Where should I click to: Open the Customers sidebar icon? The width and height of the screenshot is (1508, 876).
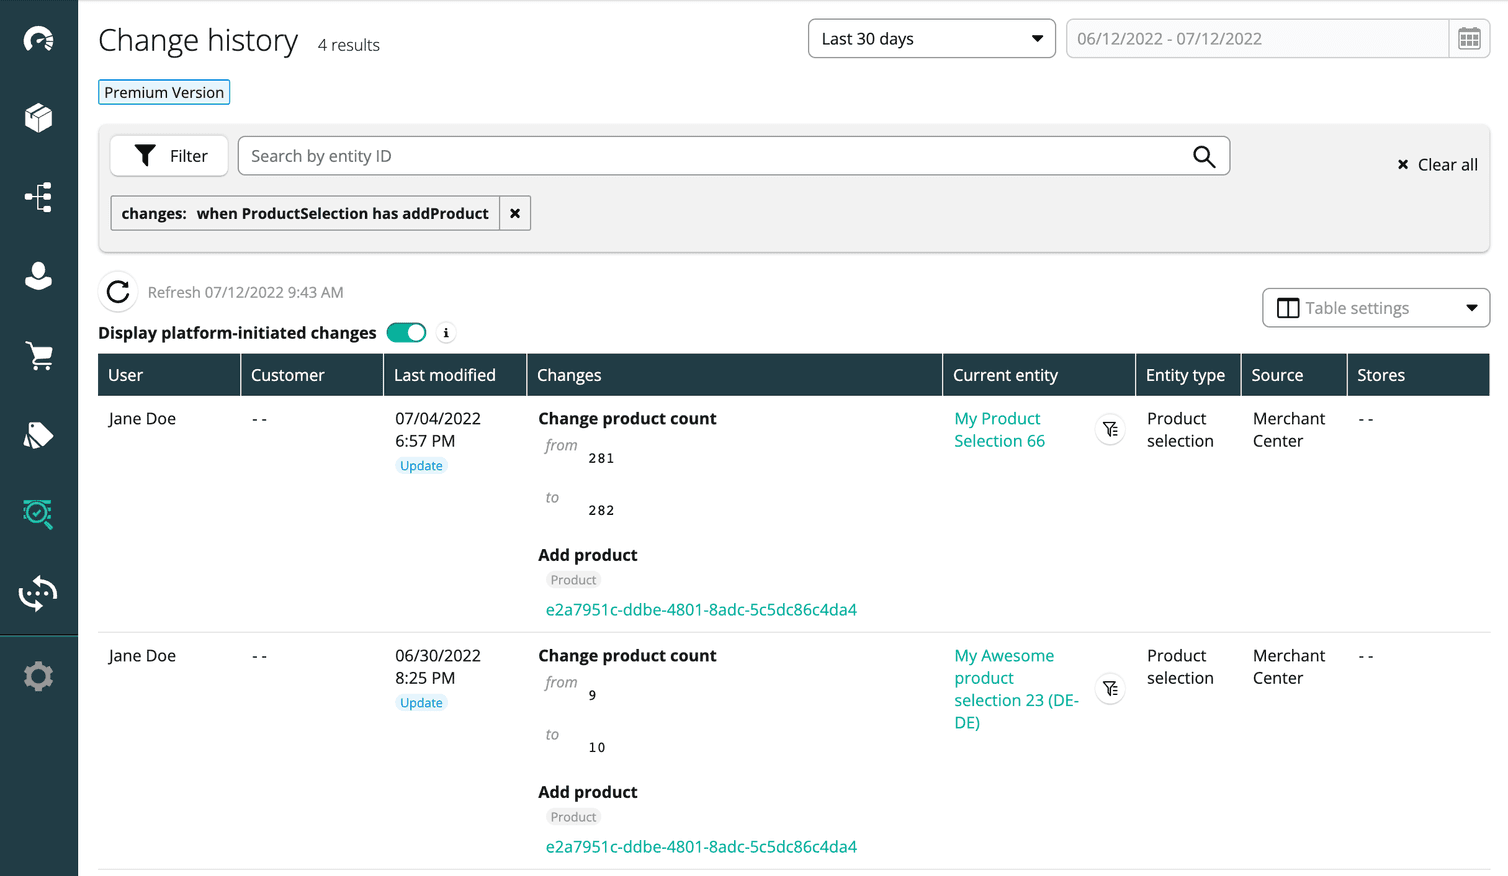38,277
